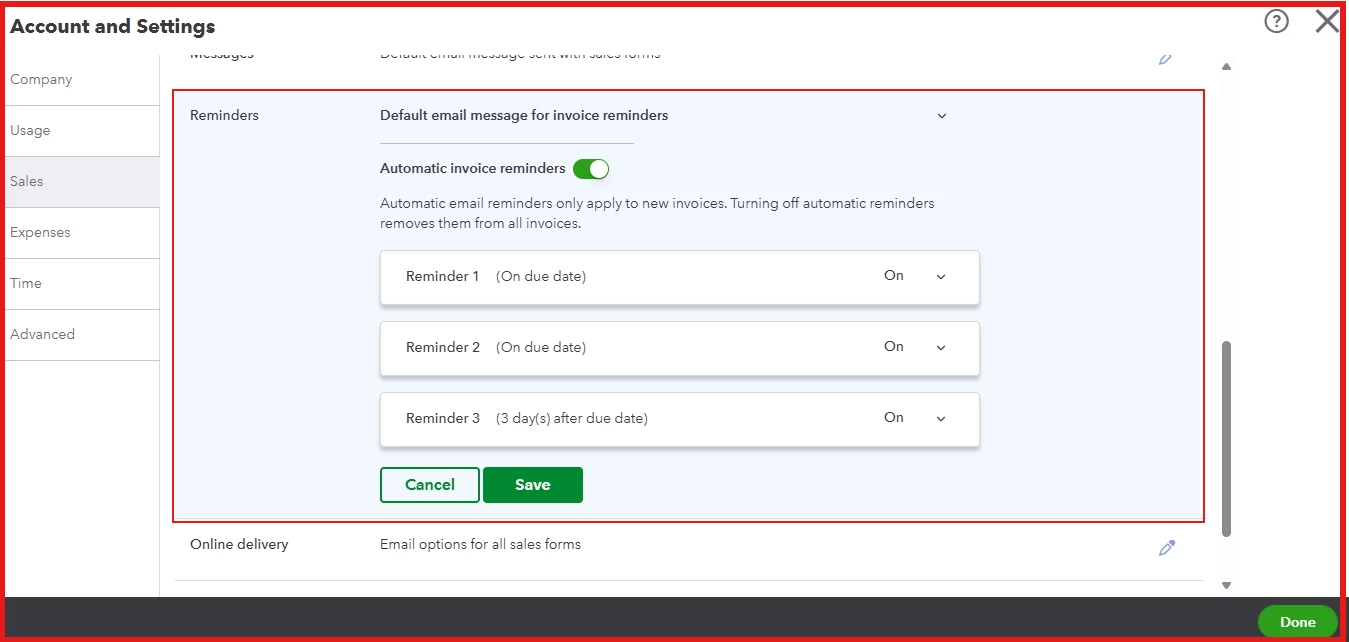Expand the Reminder 2 chevron

coord(941,348)
